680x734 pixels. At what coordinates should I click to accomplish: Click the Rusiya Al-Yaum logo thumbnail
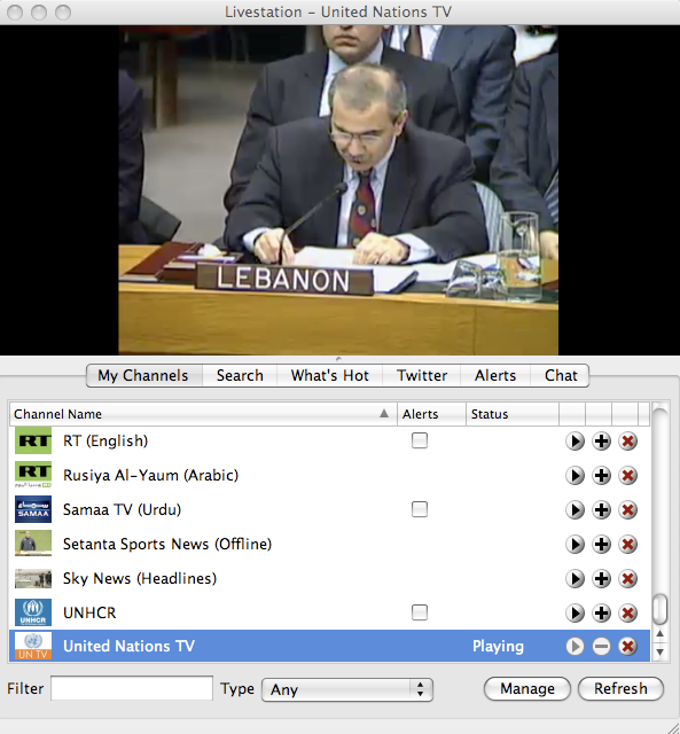coord(33,474)
